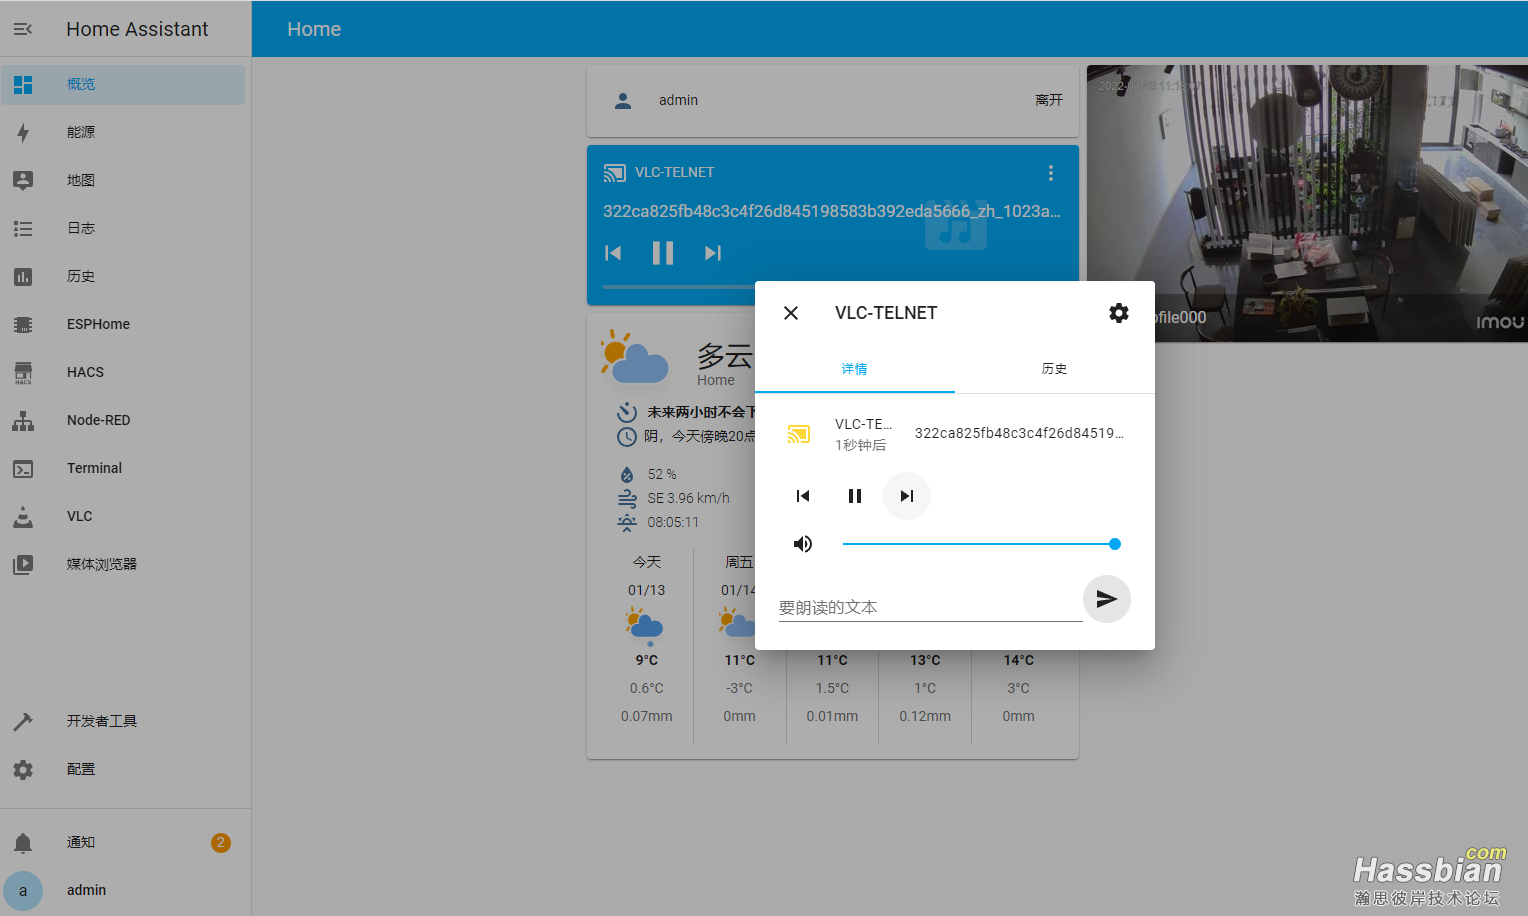The height and width of the screenshot is (916, 1528).
Task: Open the 日志 logbook panel
Action: (123, 228)
